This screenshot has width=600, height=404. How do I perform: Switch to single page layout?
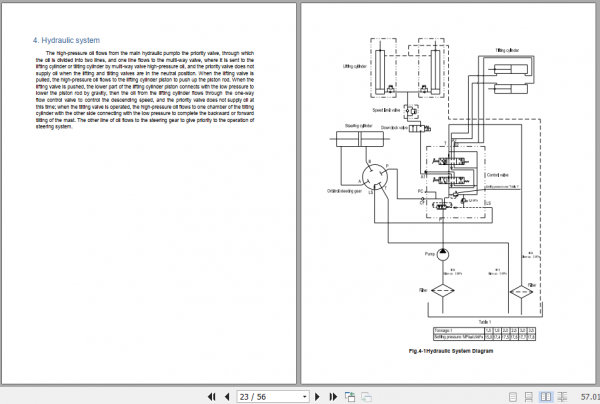pyautogui.click(x=513, y=397)
